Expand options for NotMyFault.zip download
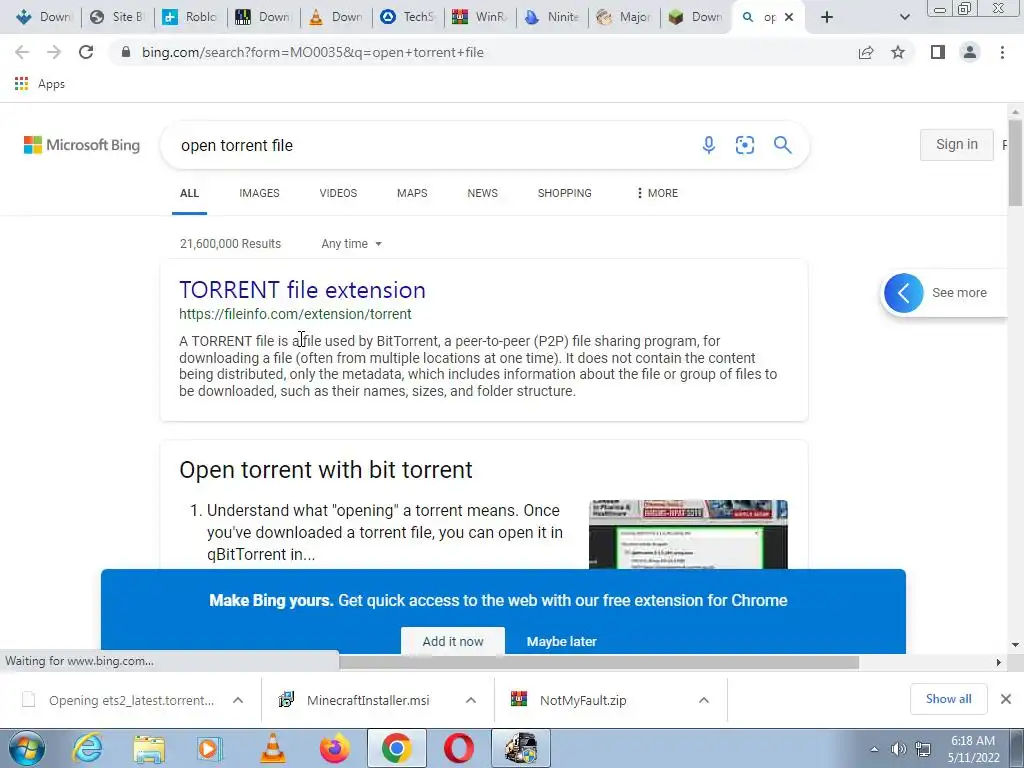 (x=703, y=700)
